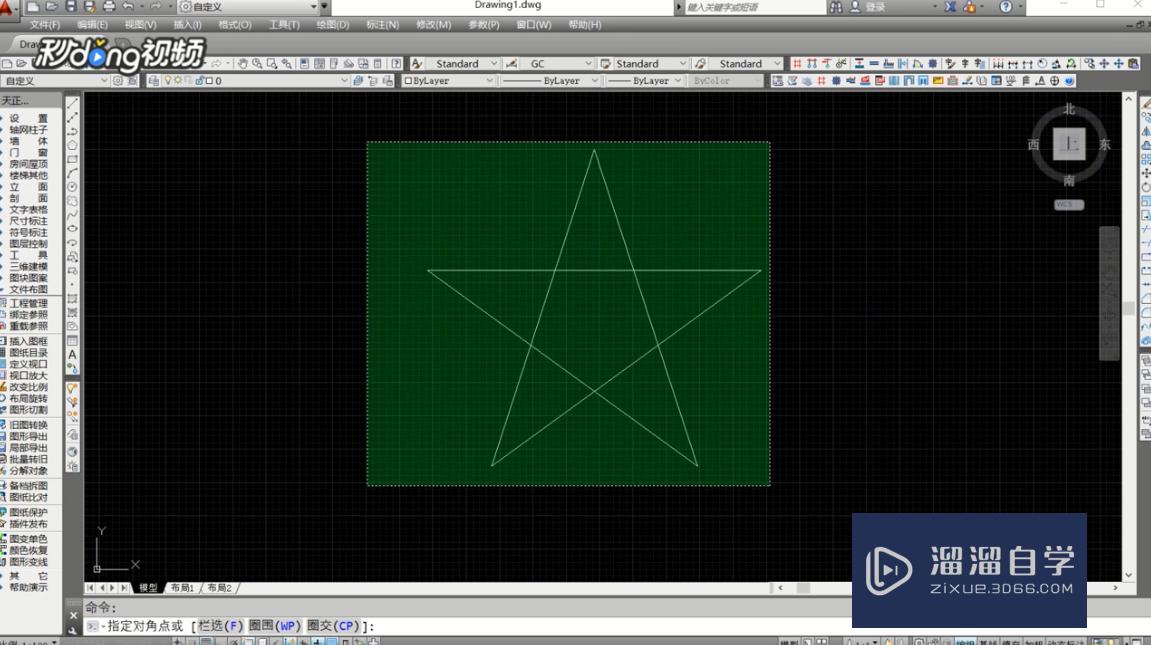Click the binoculars search icon

tap(835, 7)
